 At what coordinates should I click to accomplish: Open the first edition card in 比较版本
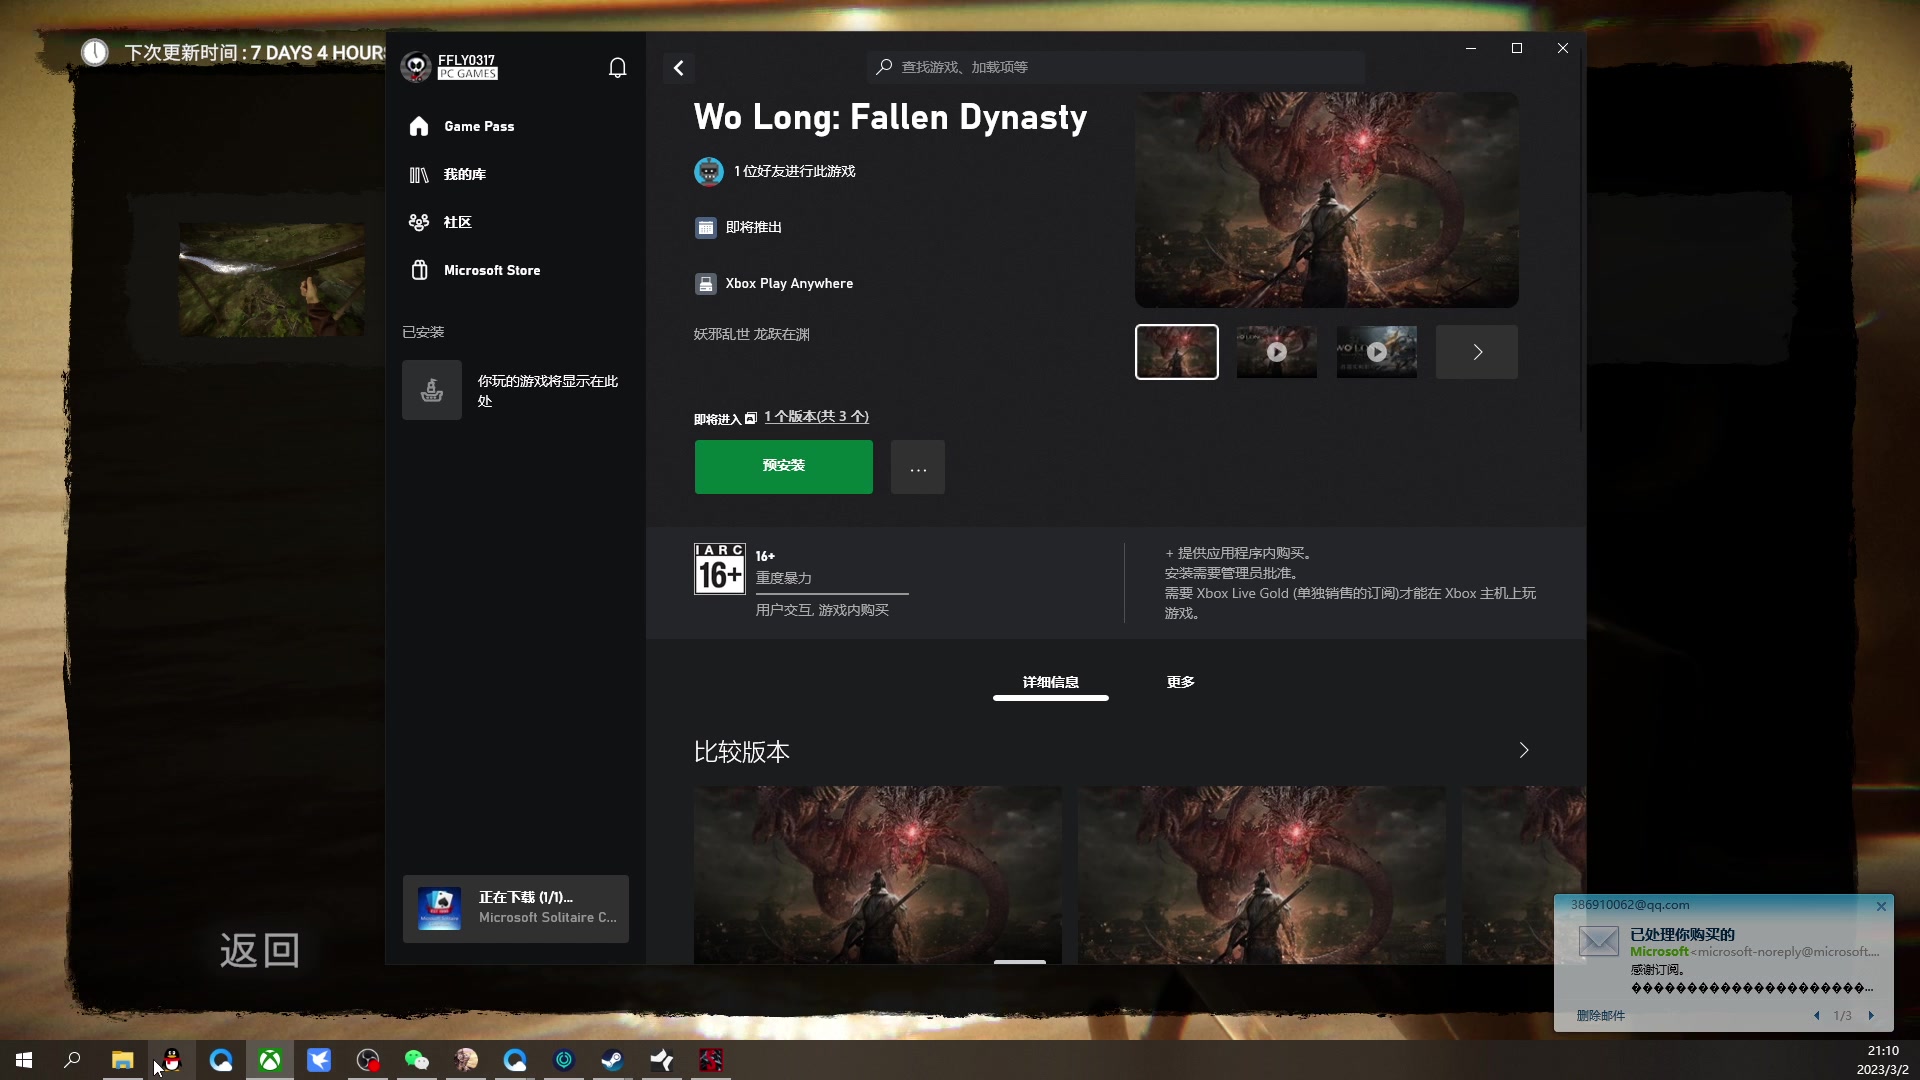[x=878, y=875]
